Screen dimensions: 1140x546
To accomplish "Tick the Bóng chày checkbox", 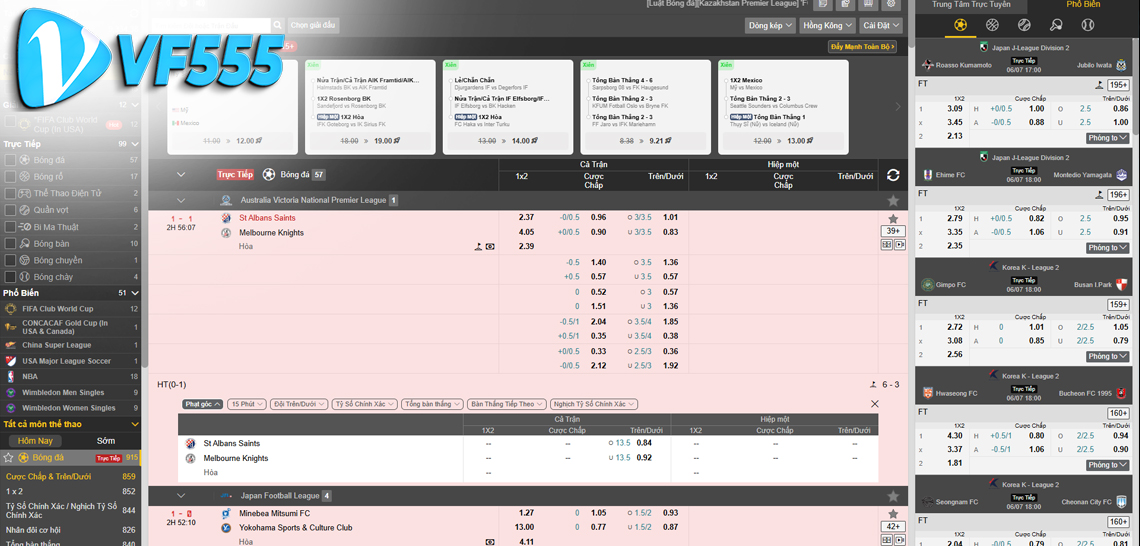I will pos(10,277).
